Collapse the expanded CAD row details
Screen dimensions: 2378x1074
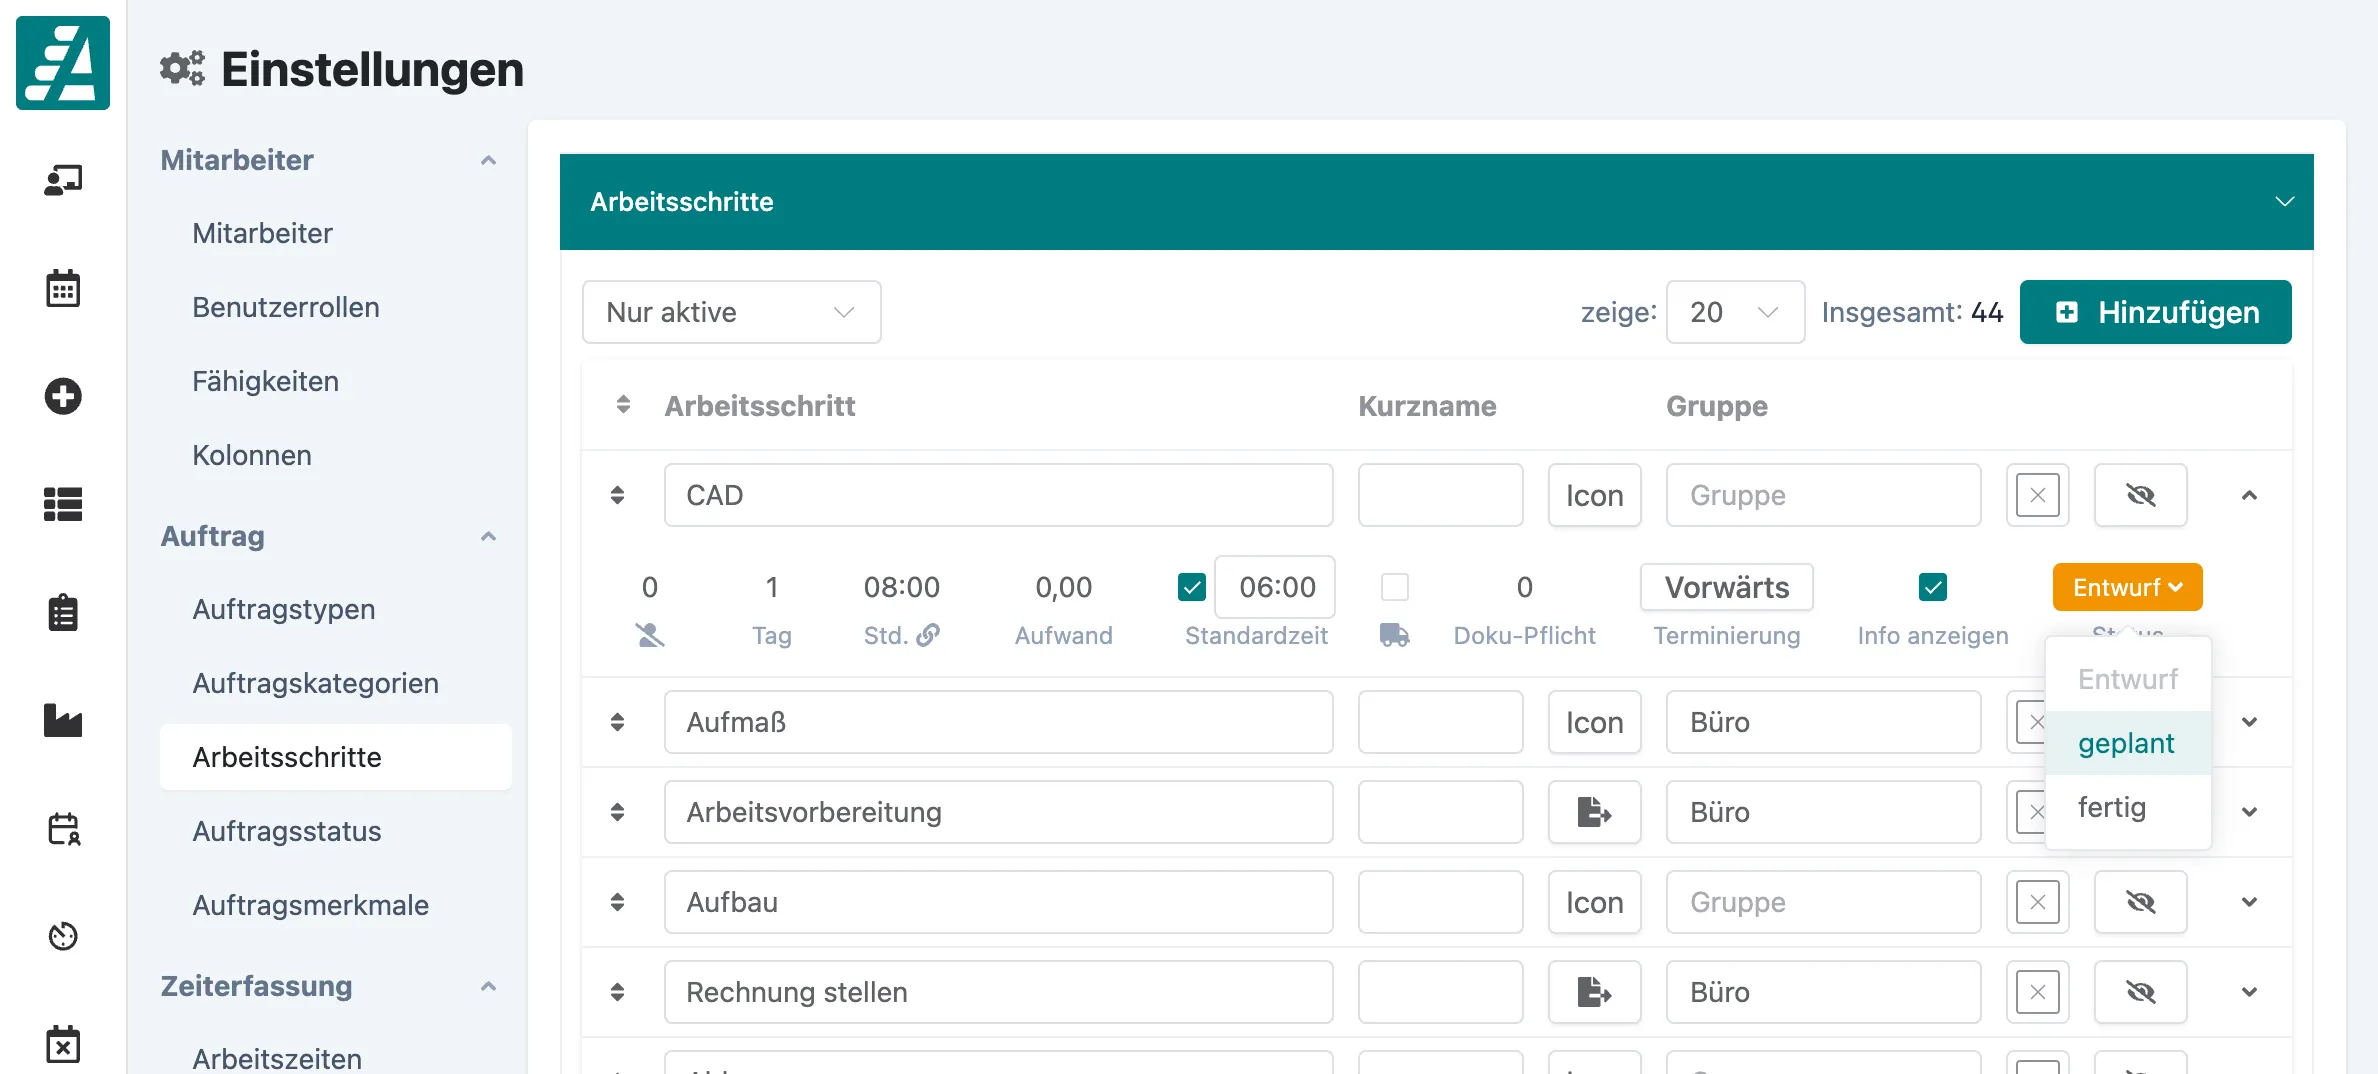pos(2250,495)
